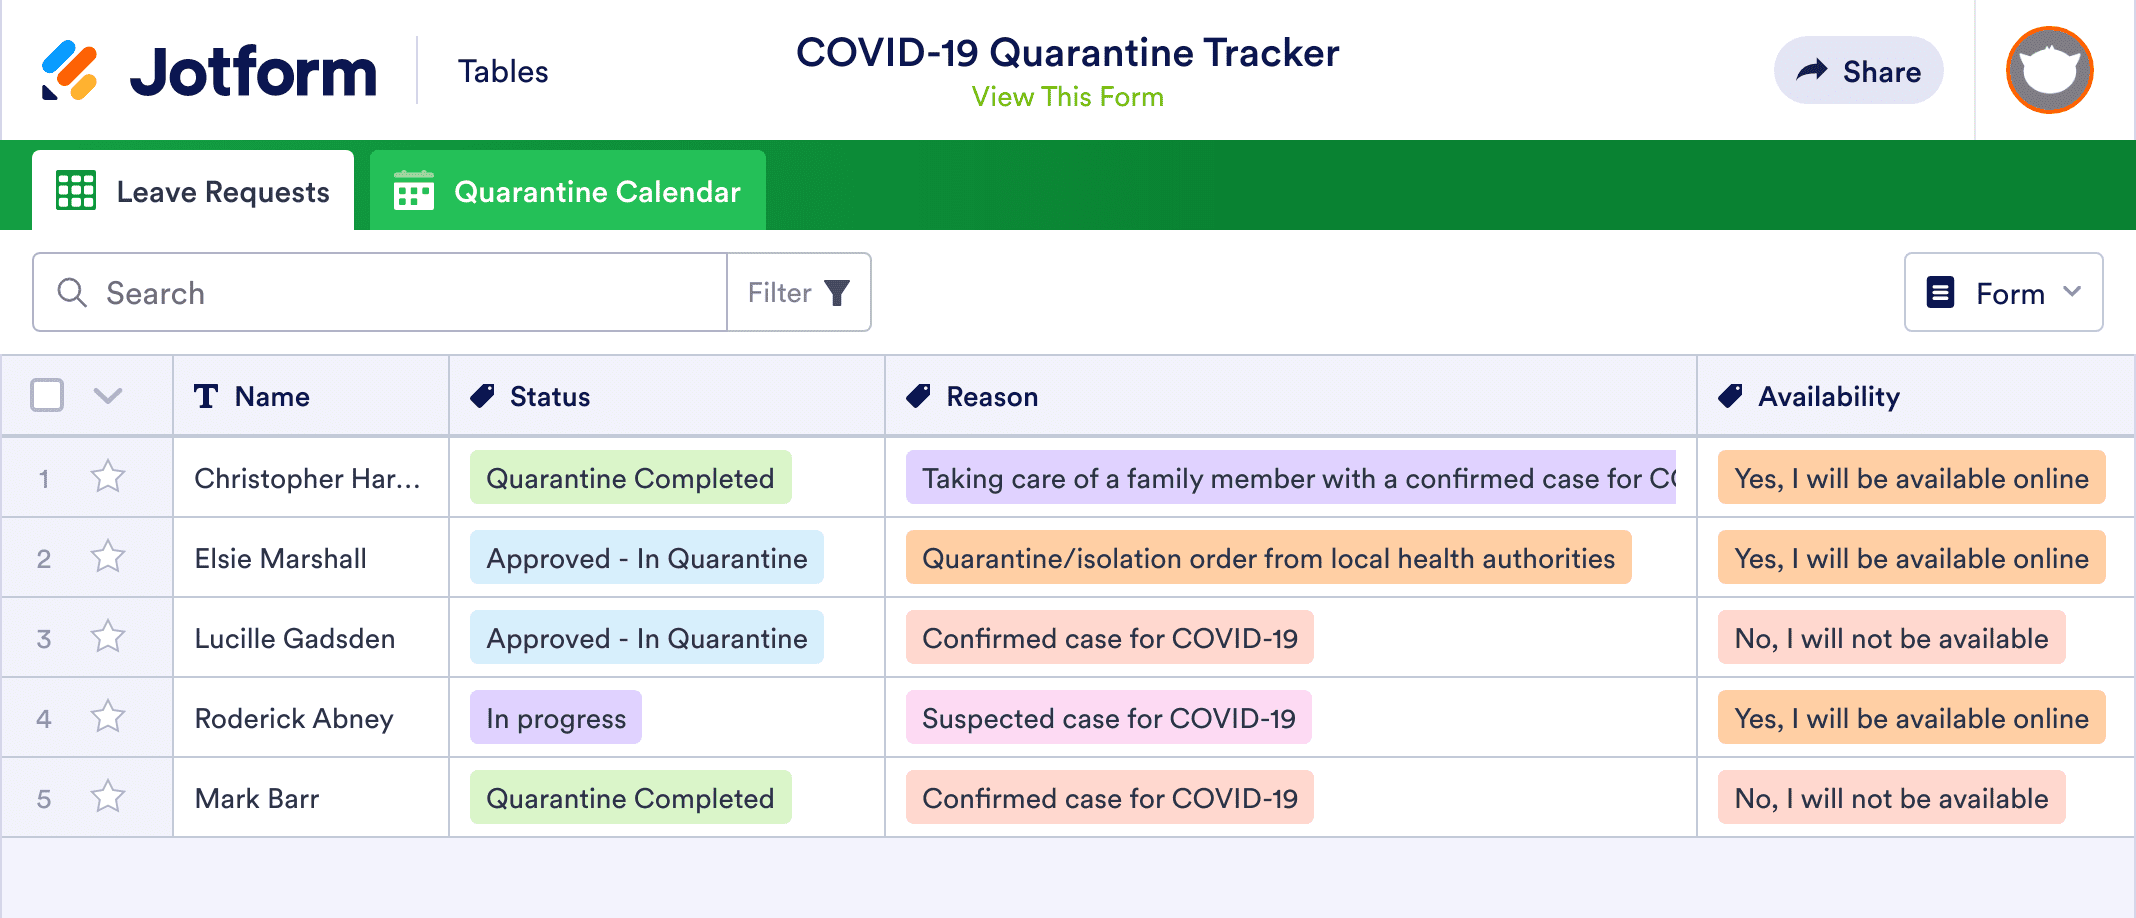Screen dimensions: 2136x918
Task: Click the calendar icon on Quarantine Calendar tab
Action: click(x=414, y=191)
